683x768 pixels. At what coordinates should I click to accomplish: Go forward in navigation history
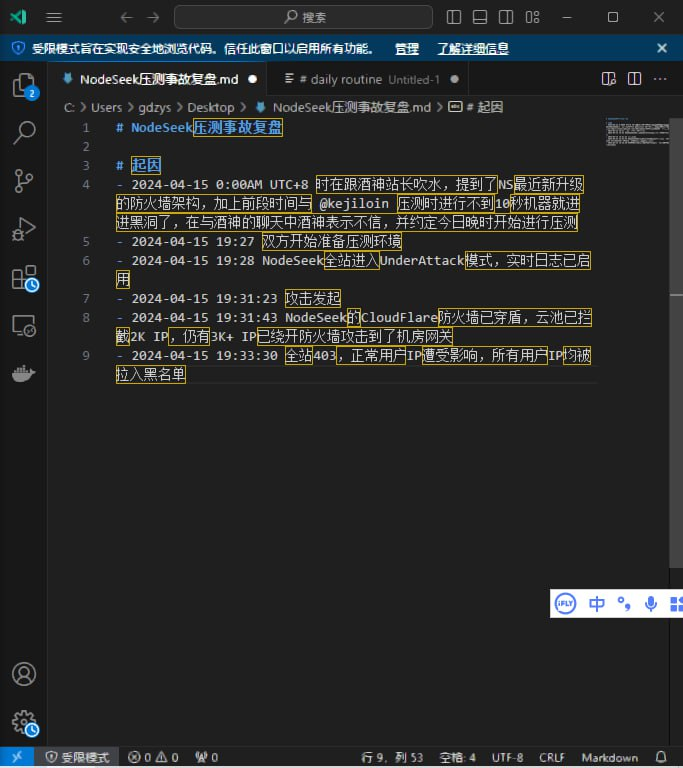point(153,18)
